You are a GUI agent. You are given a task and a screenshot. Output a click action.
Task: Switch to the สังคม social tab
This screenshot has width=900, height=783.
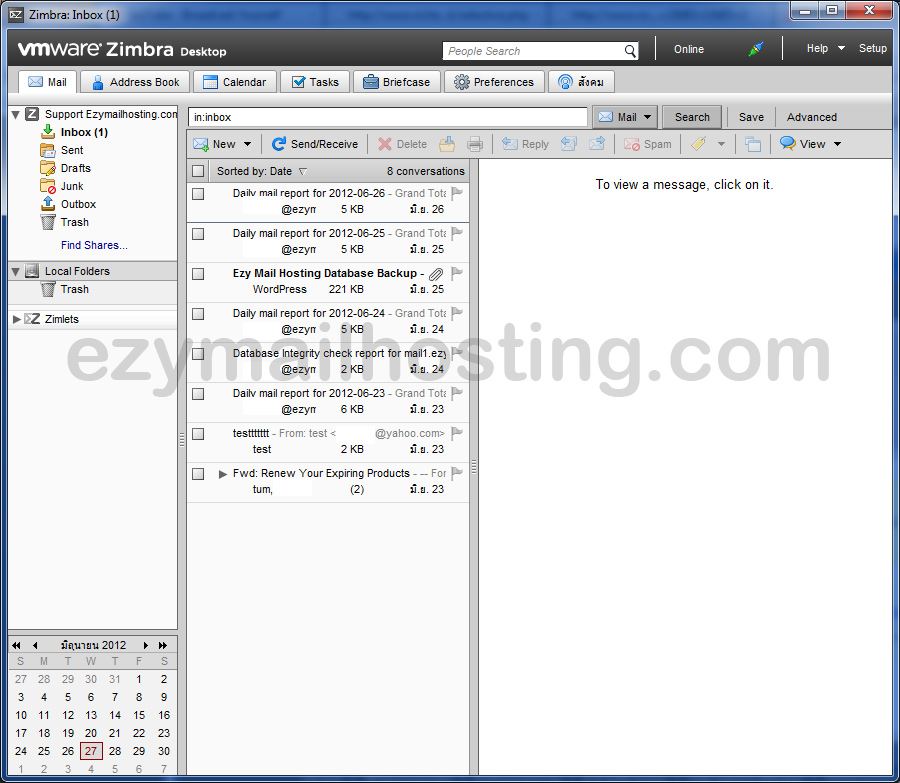coord(581,82)
